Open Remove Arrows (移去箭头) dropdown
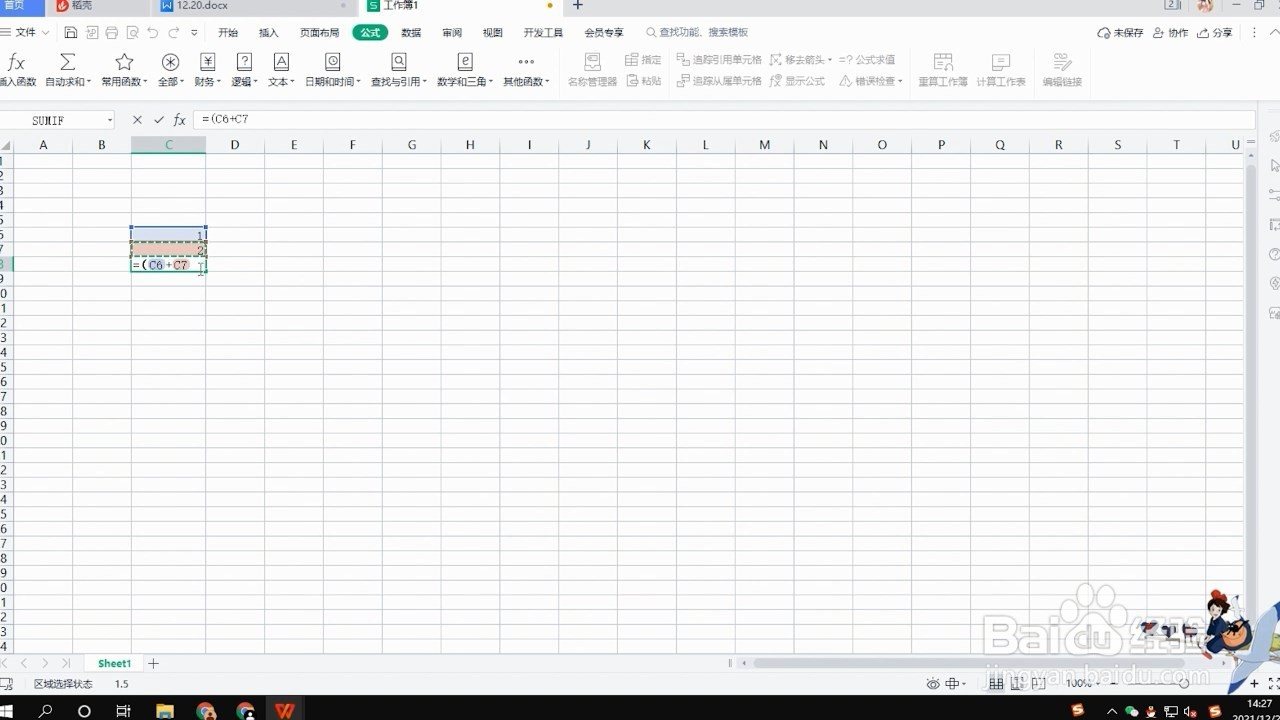1280x720 pixels. (x=801, y=60)
